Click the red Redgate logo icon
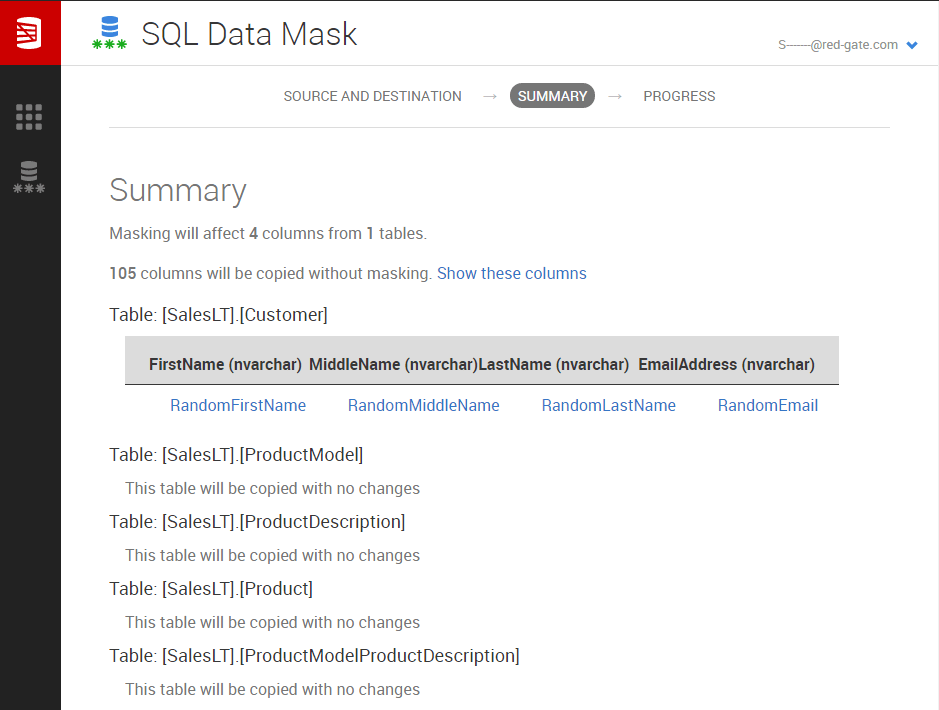The height and width of the screenshot is (710, 939). [29, 33]
